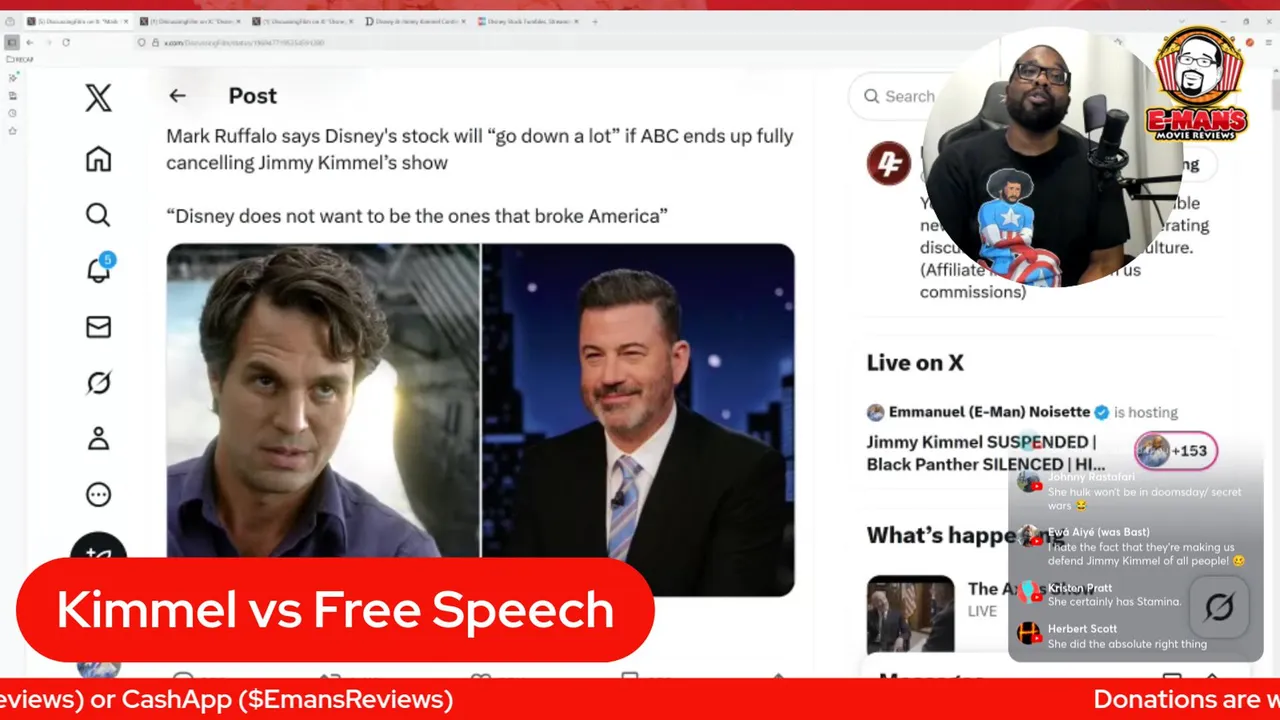
Task: Open the live show thumbnail under What's happening
Action: (x=910, y=614)
